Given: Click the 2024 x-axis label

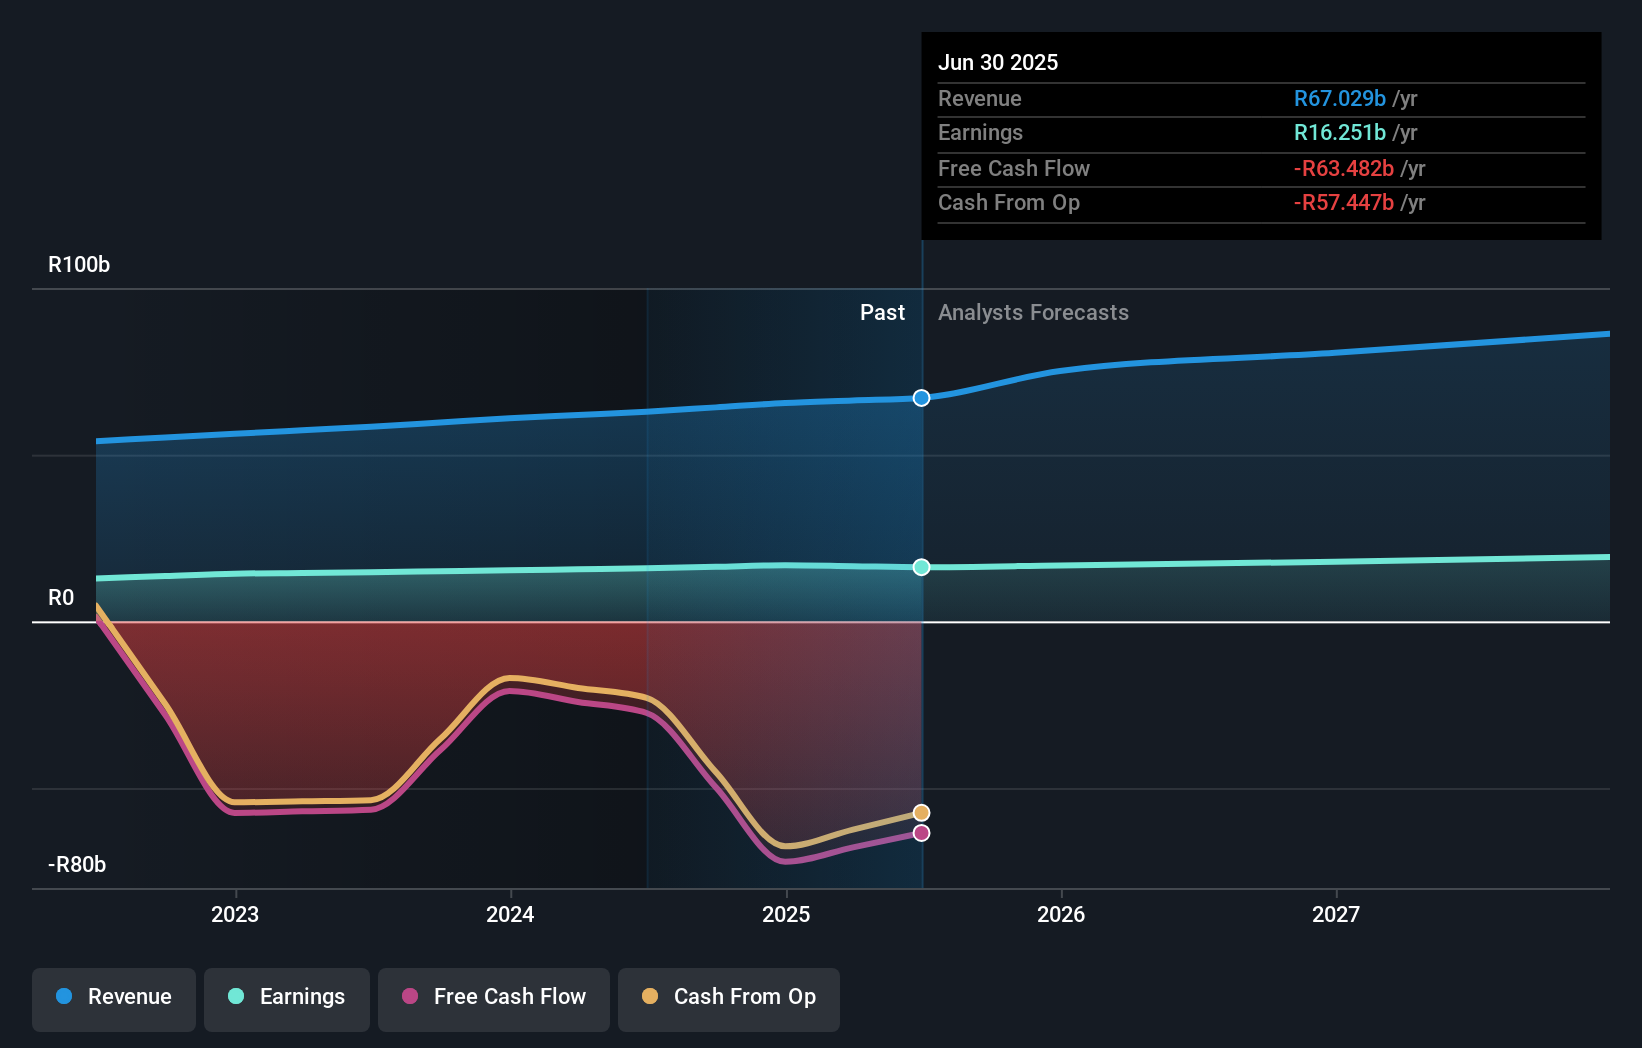Looking at the screenshot, I should 510,914.
